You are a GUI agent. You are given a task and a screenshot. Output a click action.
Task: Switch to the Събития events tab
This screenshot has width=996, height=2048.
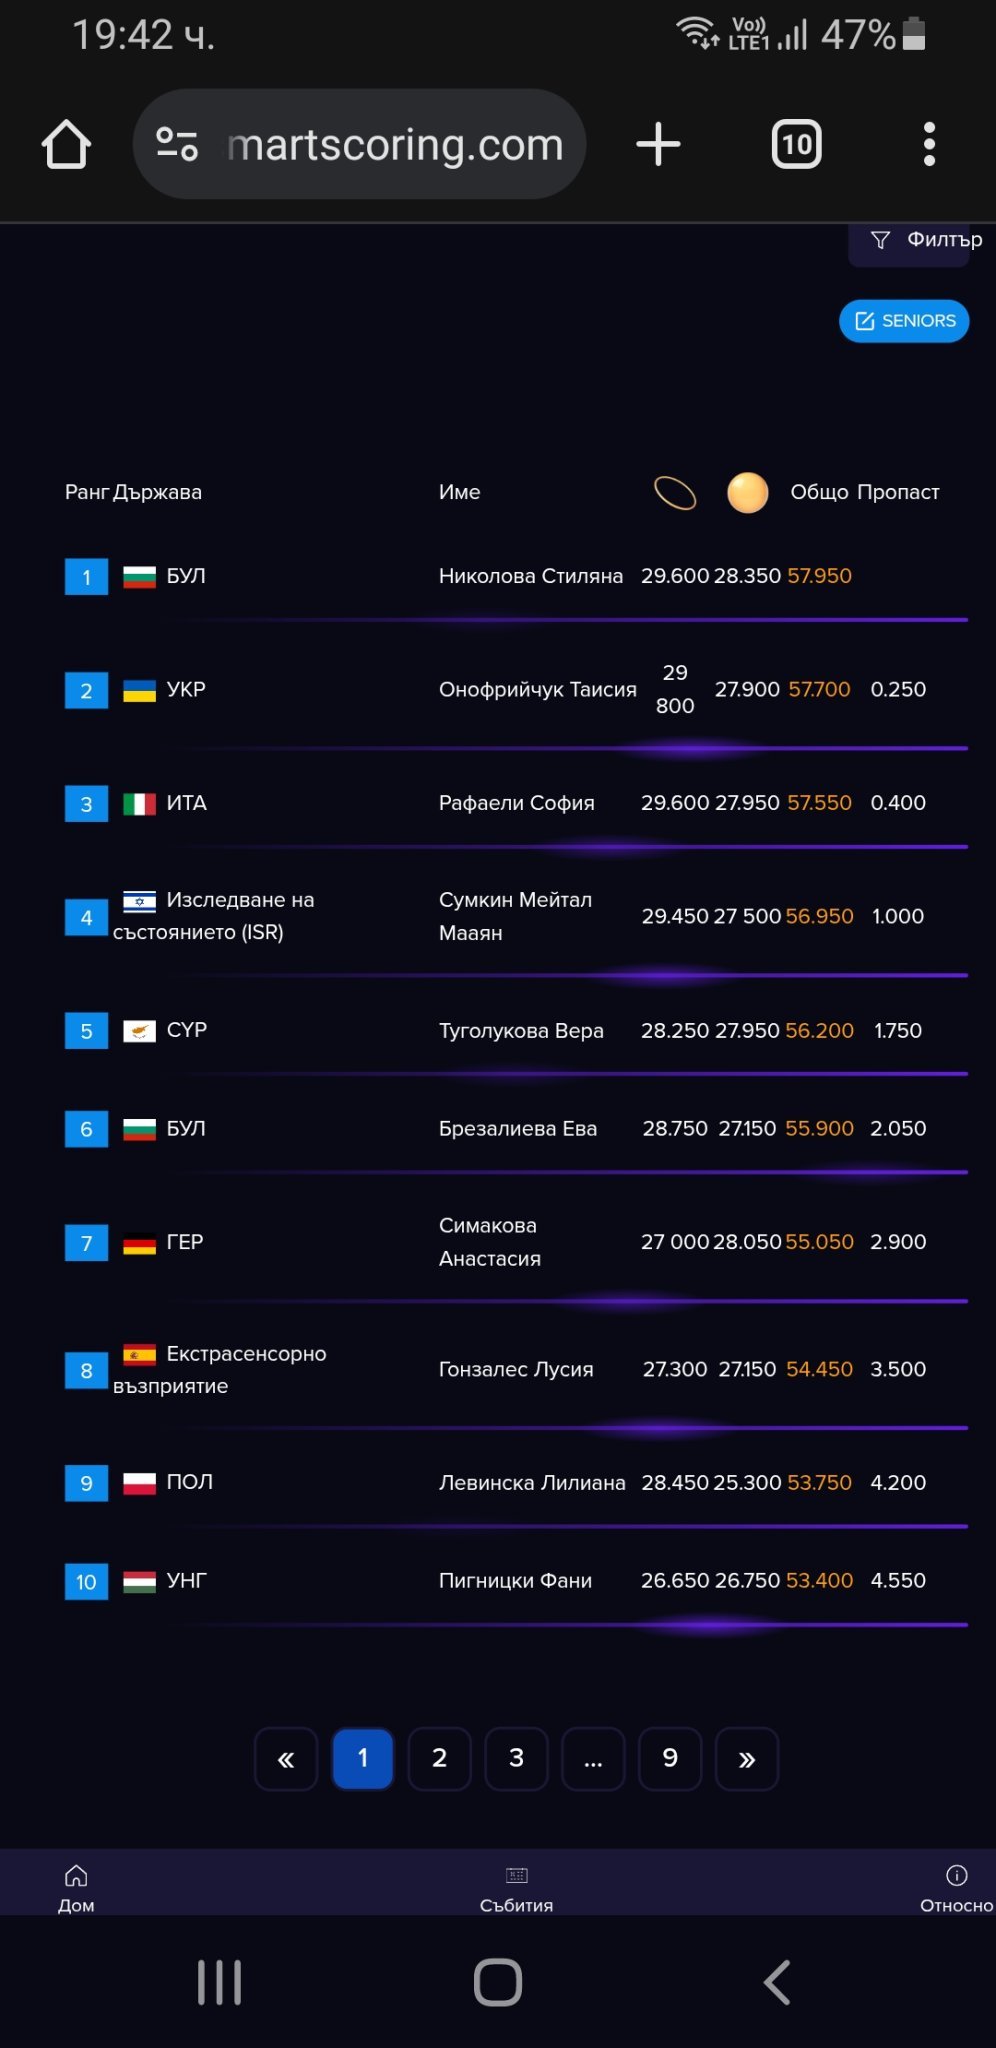pos(516,1887)
